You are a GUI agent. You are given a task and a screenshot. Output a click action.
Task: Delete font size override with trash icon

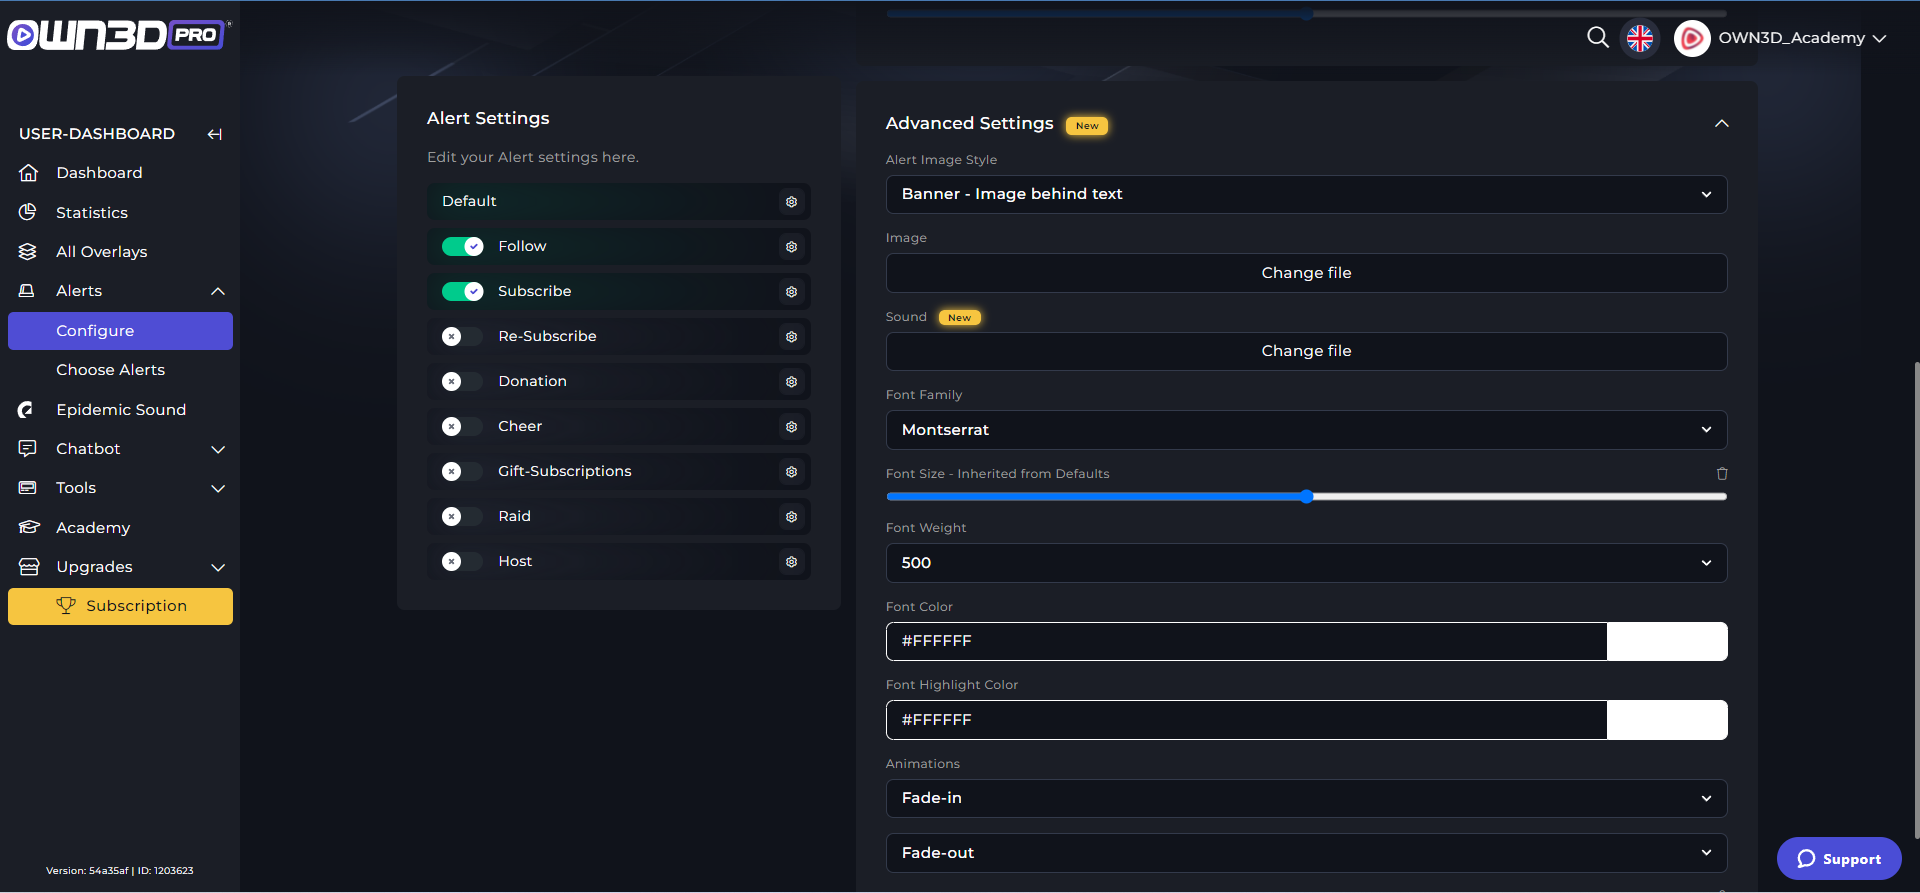[1721, 474]
